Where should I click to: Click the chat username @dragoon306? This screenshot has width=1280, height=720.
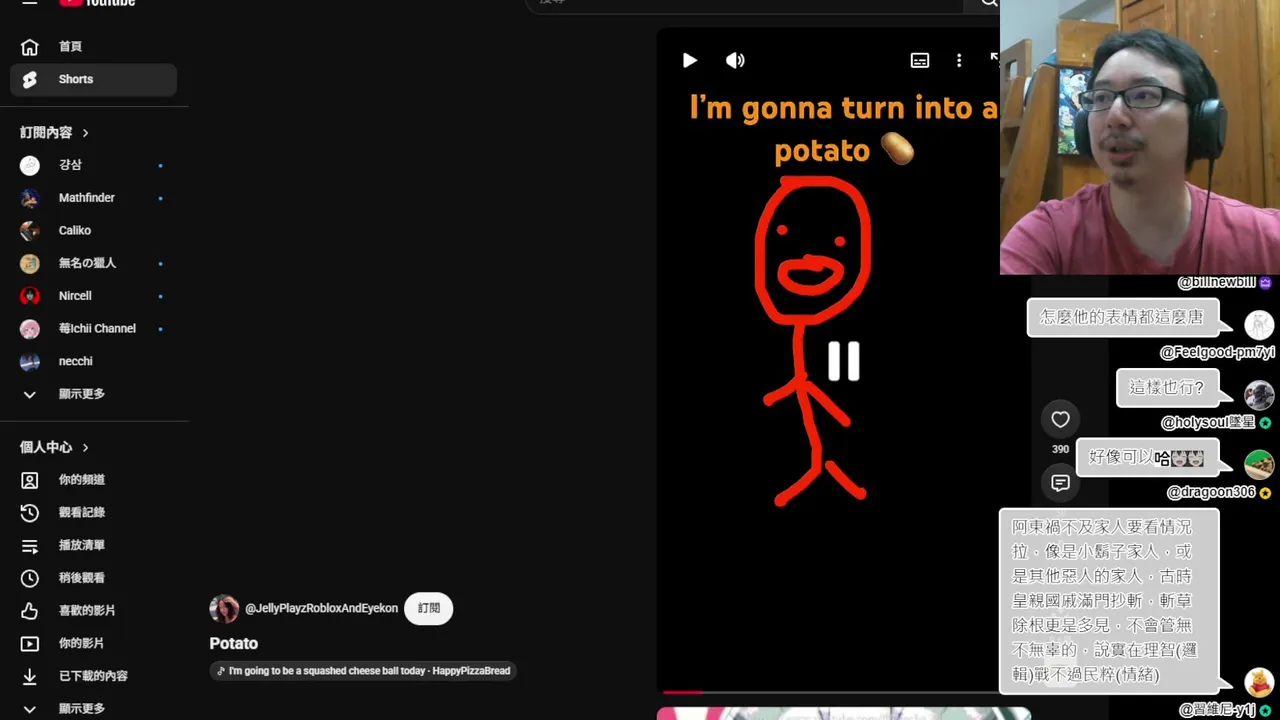click(1211, 492)
